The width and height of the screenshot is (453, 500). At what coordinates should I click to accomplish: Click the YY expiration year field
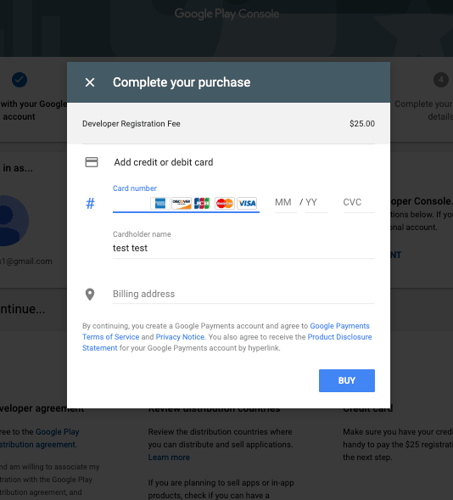316,202
